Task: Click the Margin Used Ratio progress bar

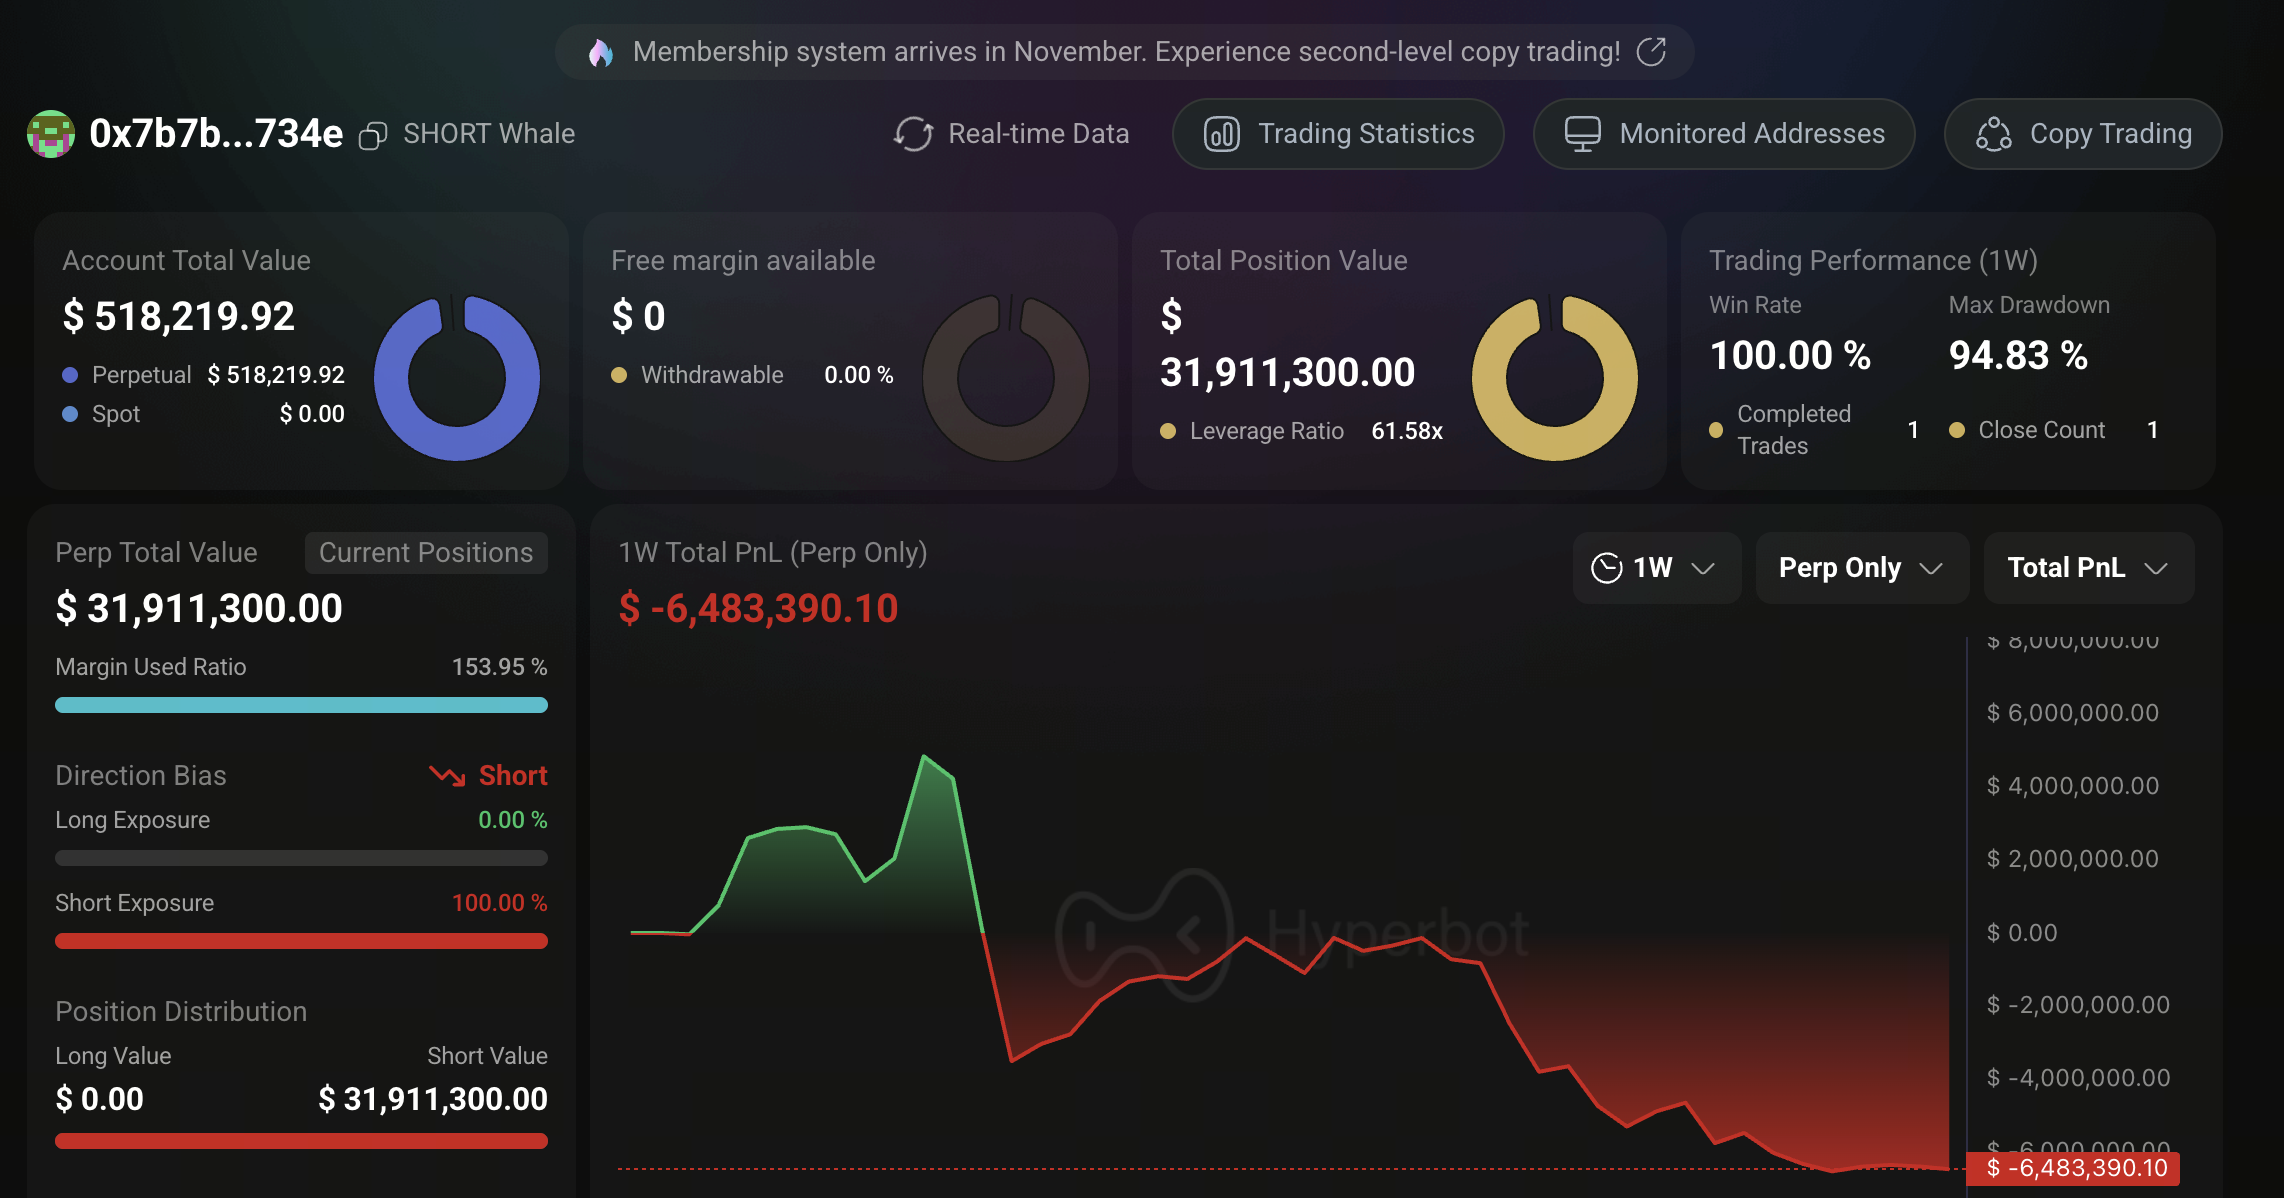Action: click(301, 705)
